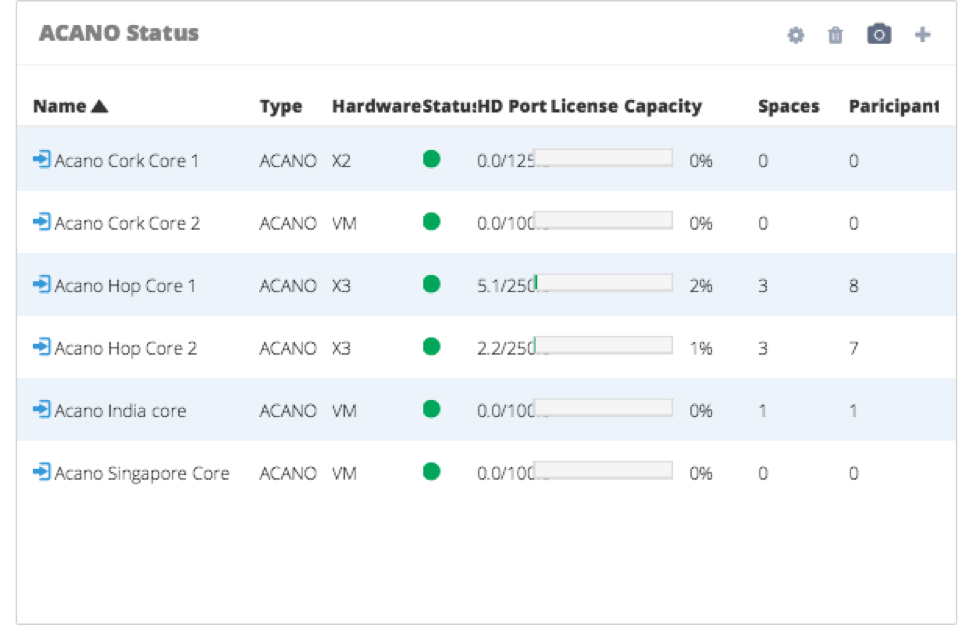Click green status dot for Acano India core
Screen dimensions: 973x625
pyautogui.click(x=431, y=409)
